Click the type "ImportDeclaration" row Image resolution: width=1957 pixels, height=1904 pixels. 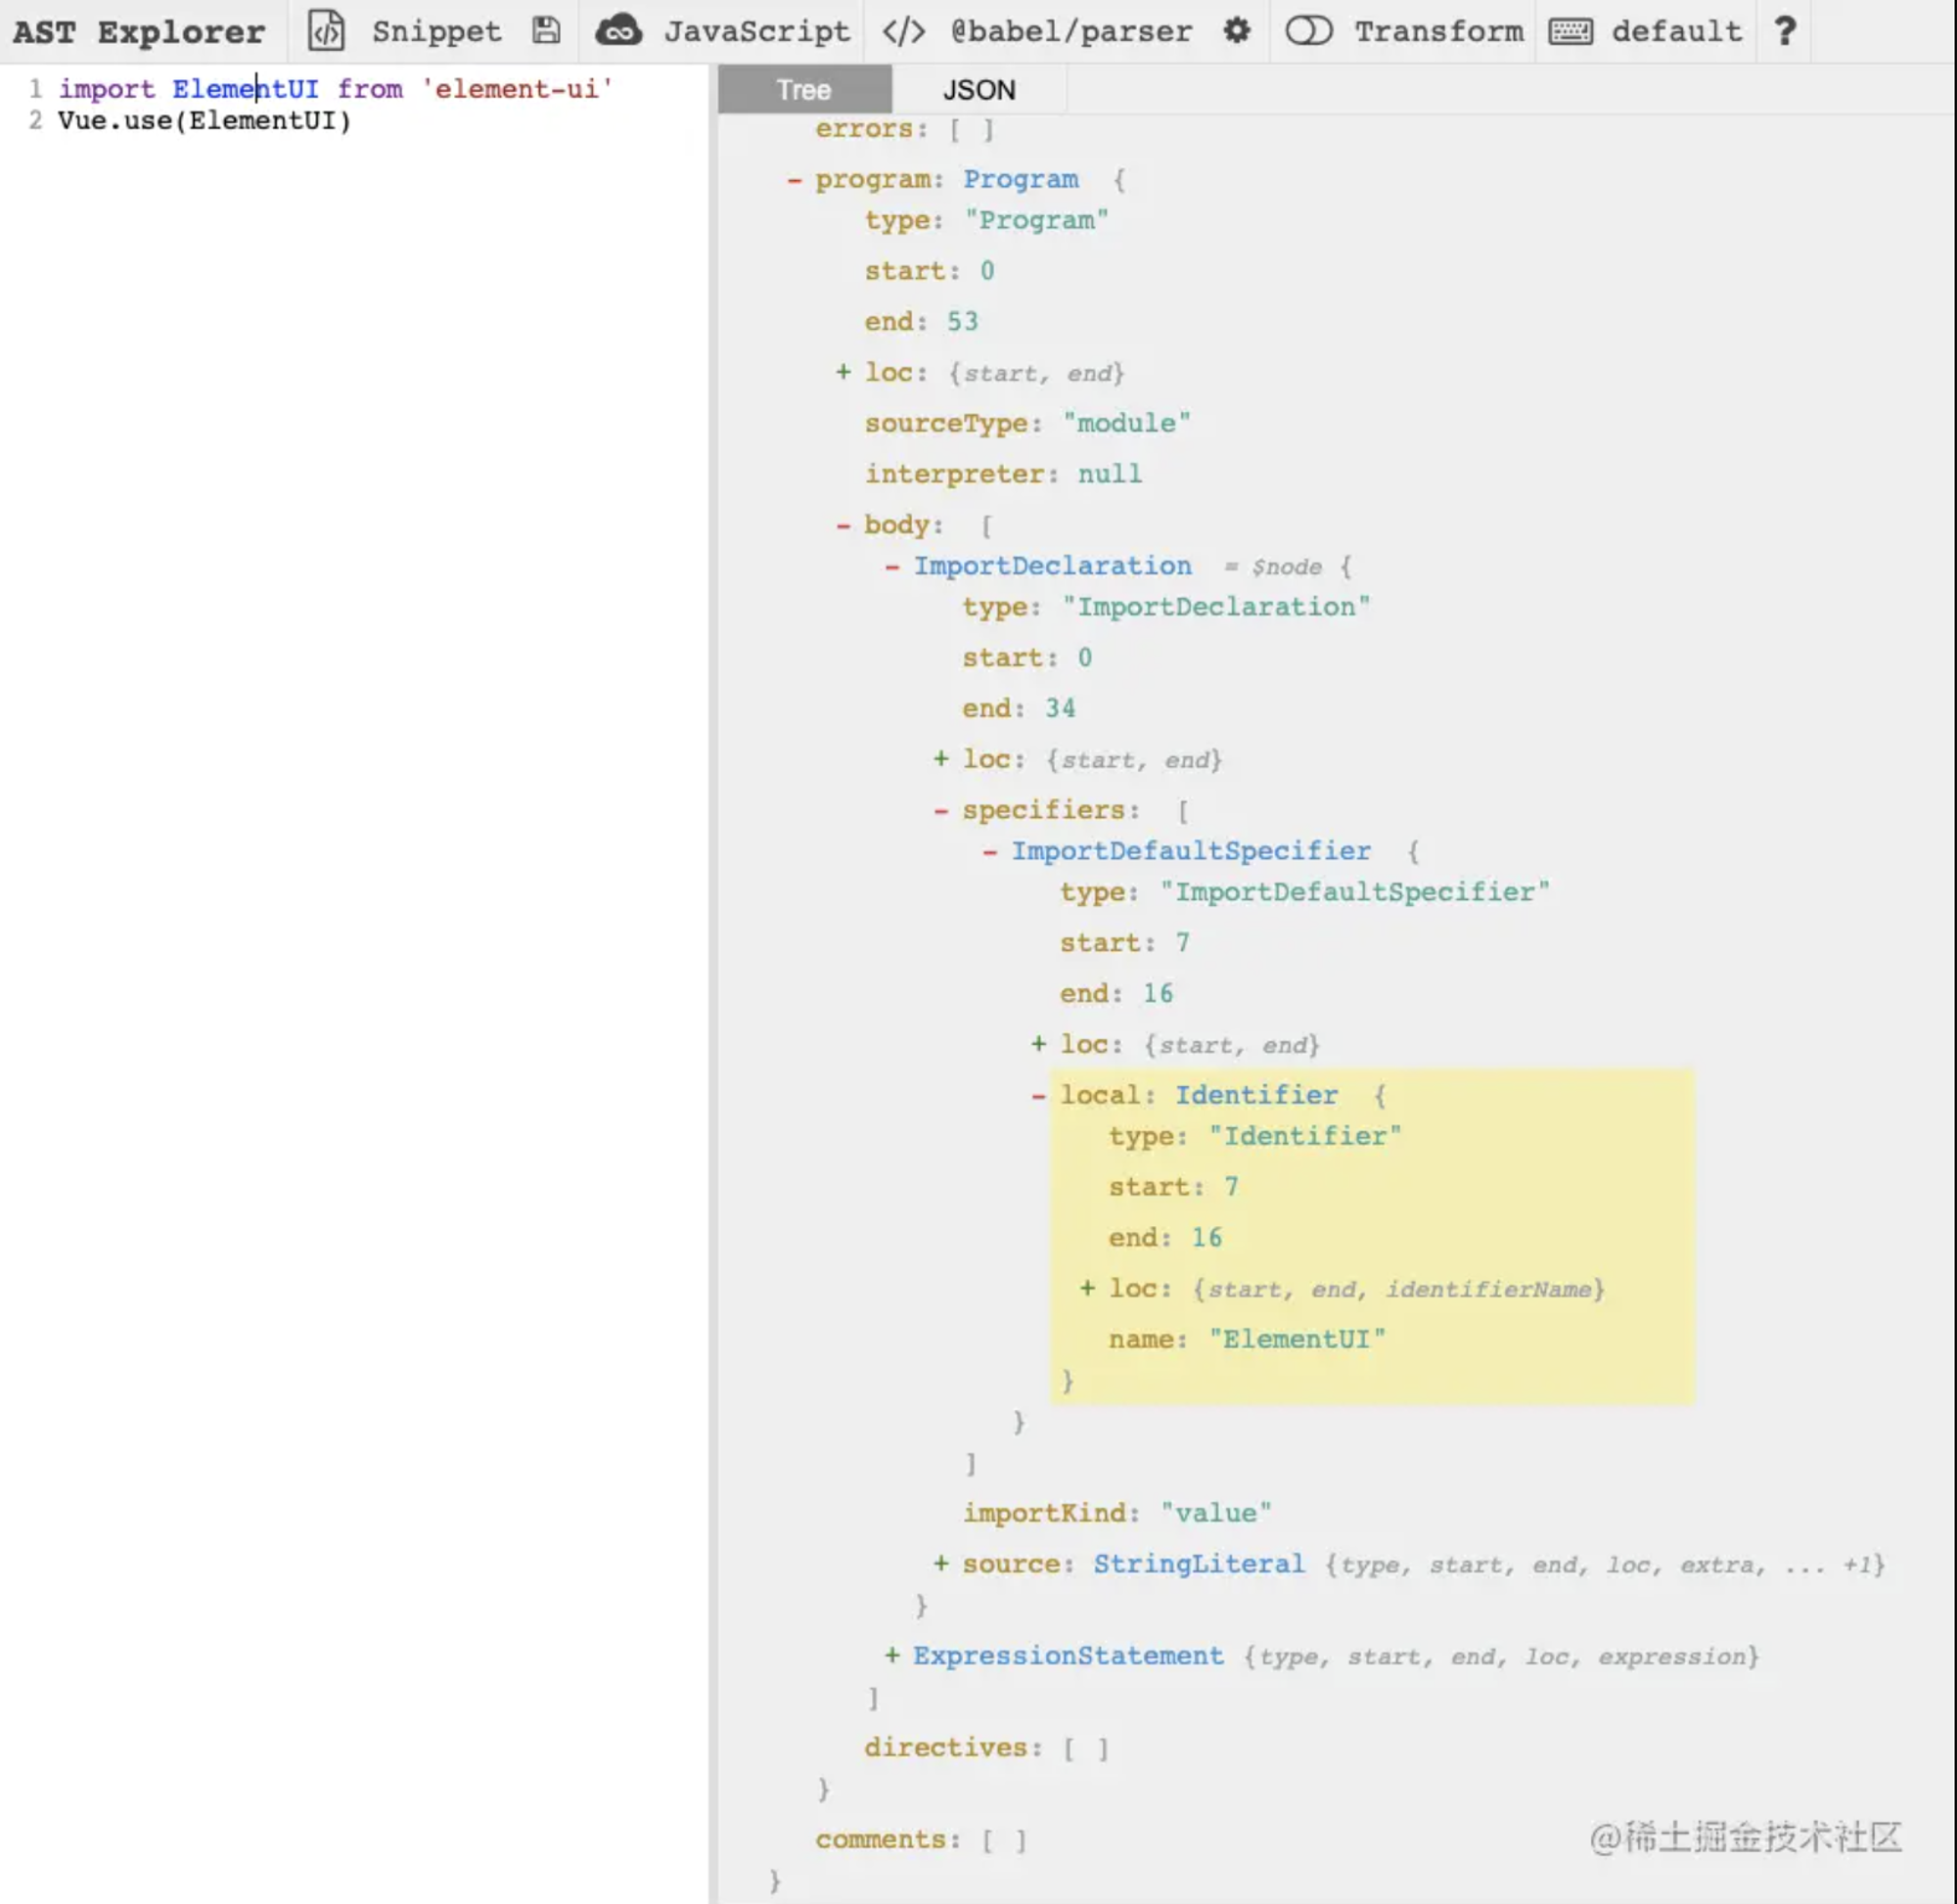click(x=1166, y=607)
